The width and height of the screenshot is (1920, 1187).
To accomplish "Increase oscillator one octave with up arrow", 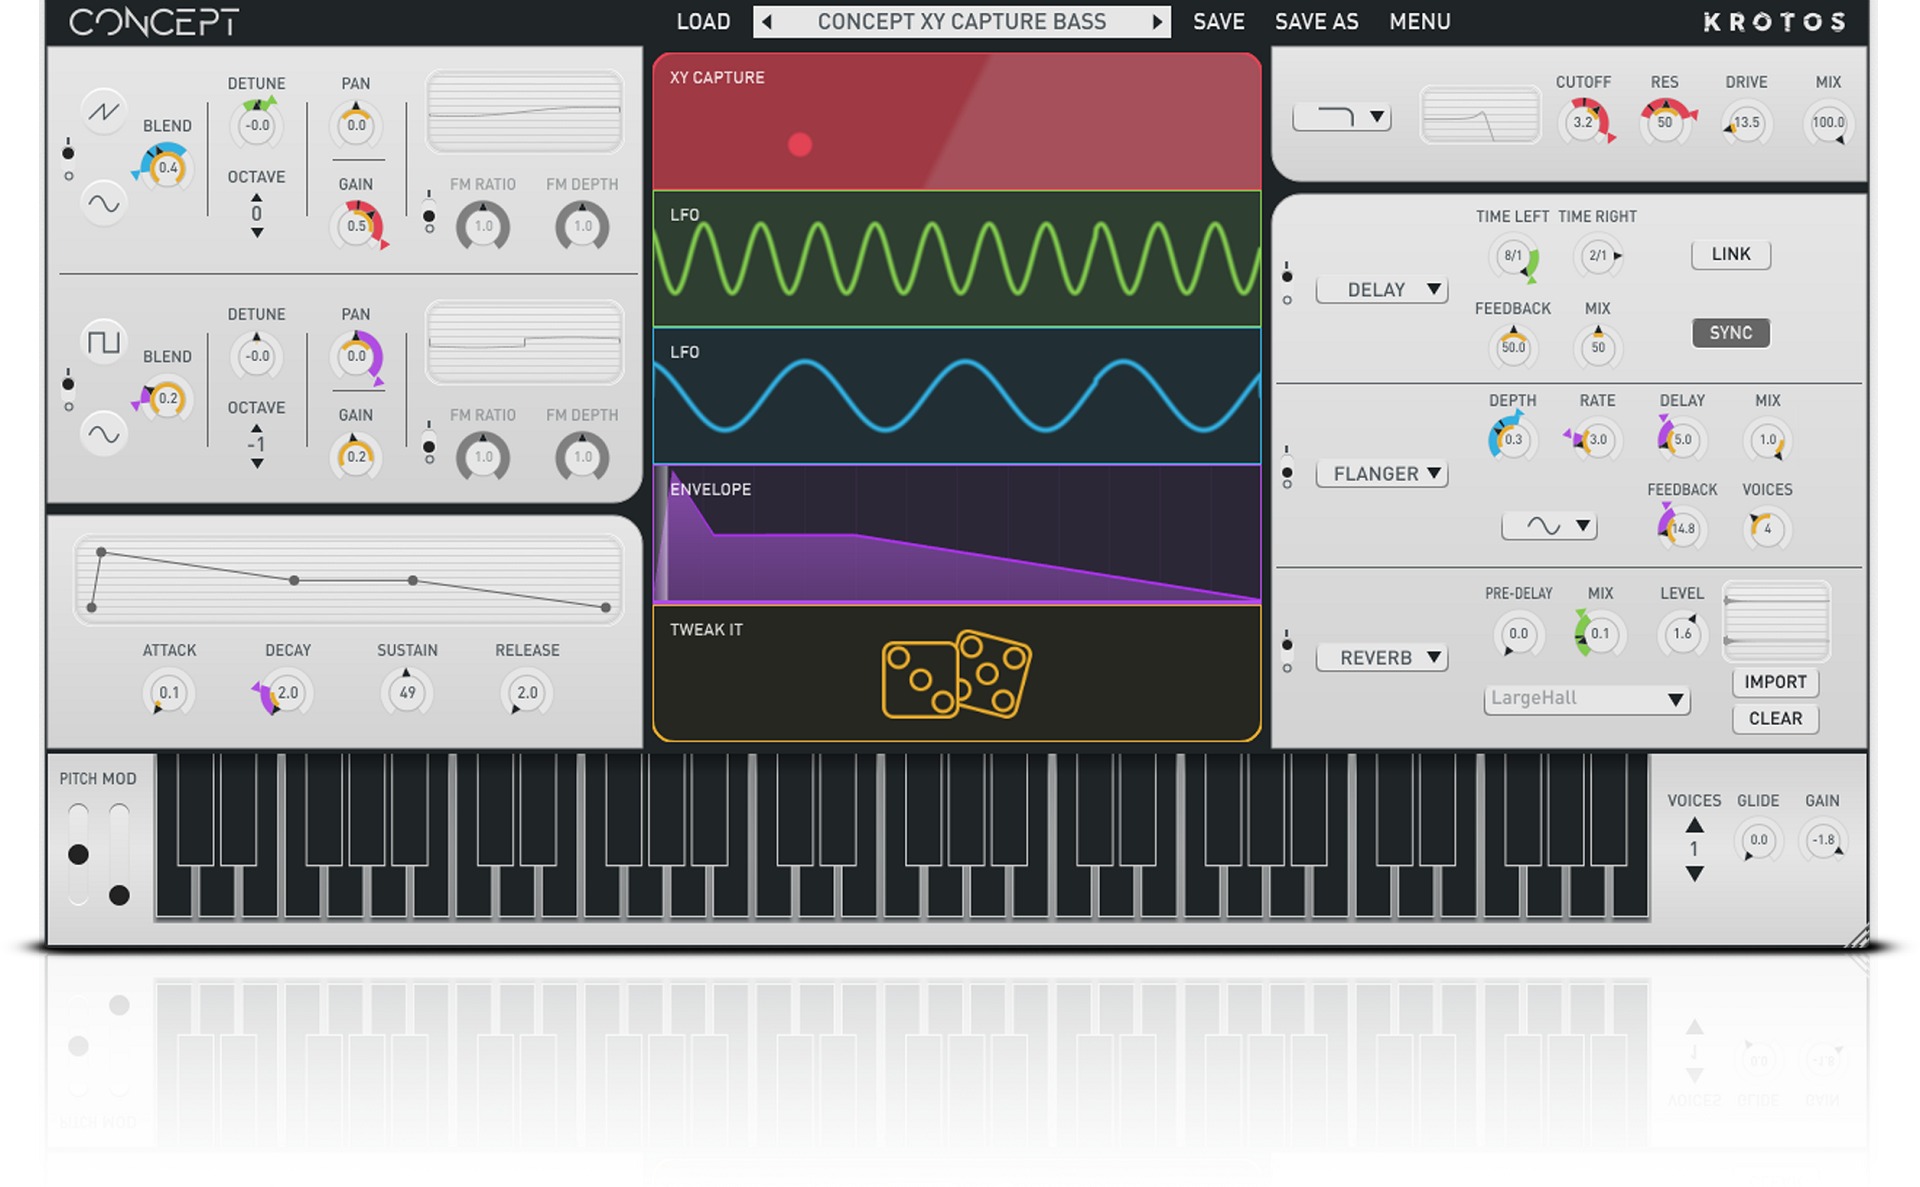I will [257, 197].
